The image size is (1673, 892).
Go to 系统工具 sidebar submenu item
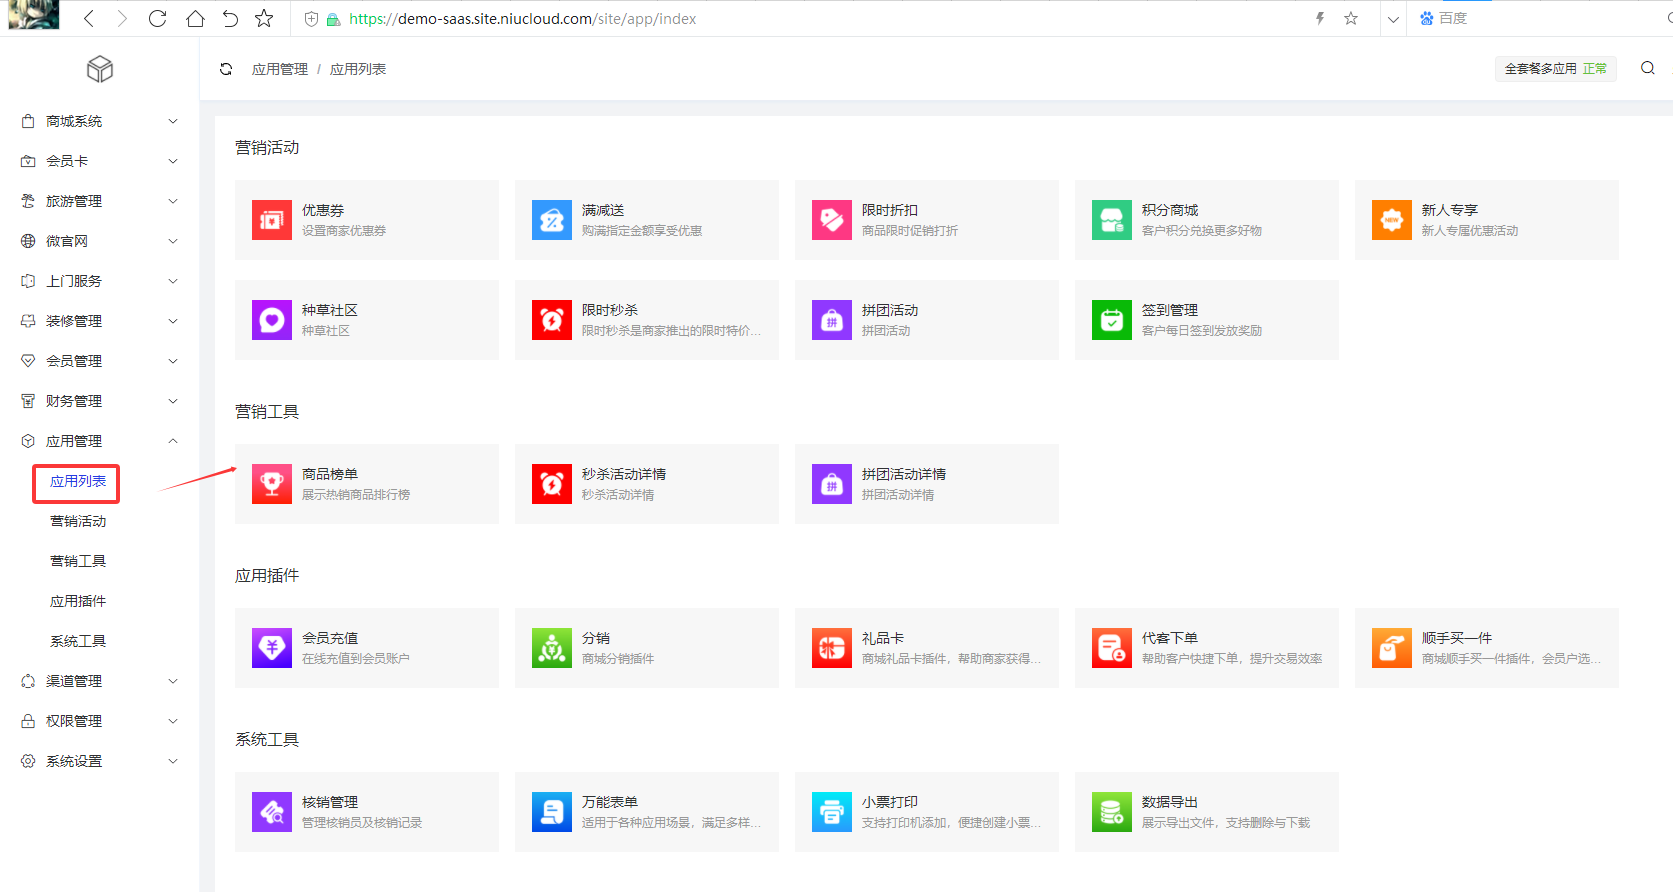(x=78, y=641)
